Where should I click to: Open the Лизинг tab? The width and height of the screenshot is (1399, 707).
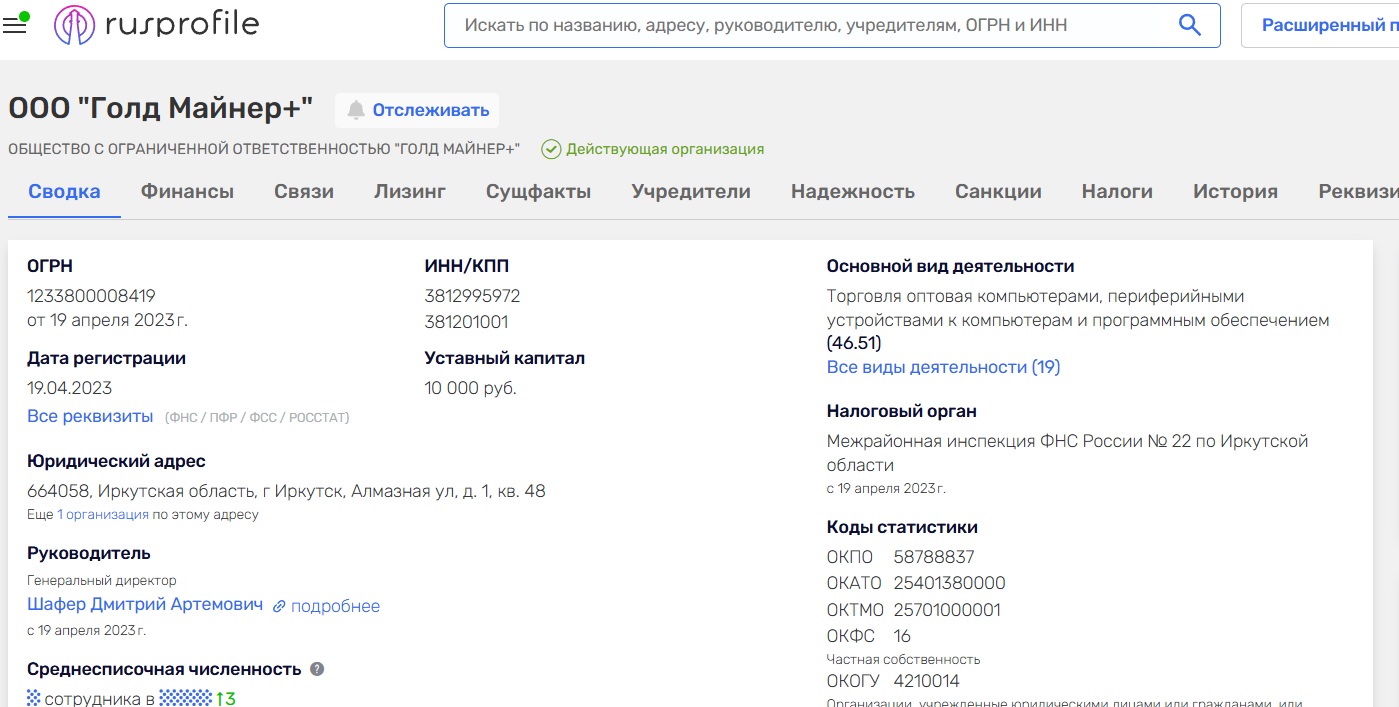point(410,192)
